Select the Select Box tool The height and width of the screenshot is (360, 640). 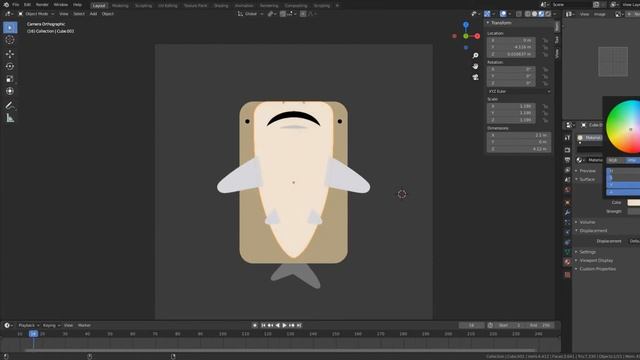coord(10,27)
